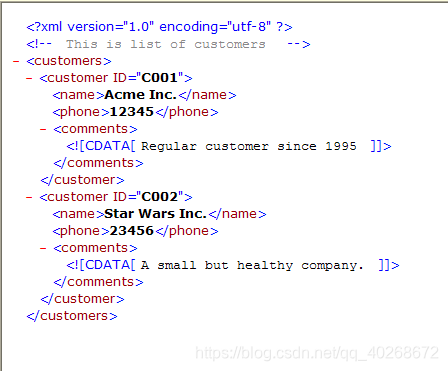The image size is (448, 371).
Task: Collapse the customer C001 node
Action: tap(29, 78)
